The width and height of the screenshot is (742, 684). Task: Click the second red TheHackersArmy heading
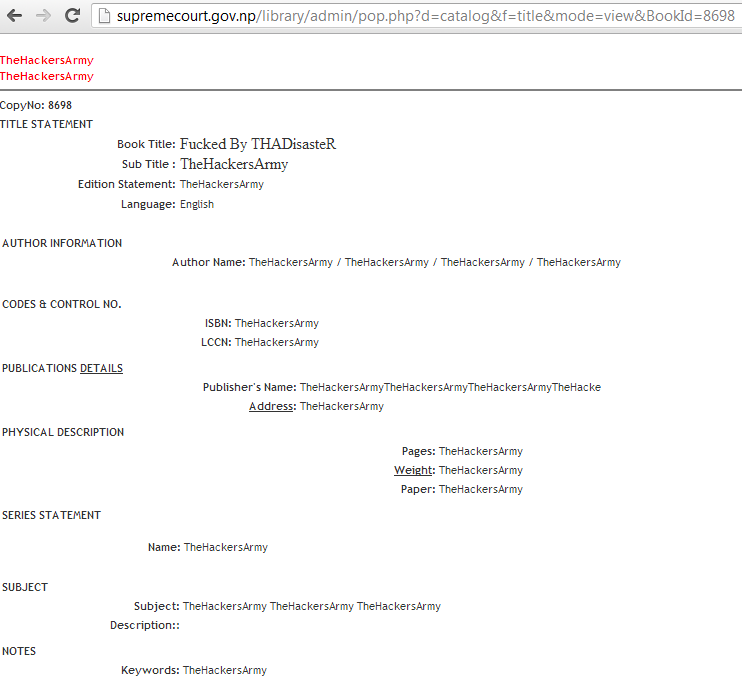tap(47, 76)
